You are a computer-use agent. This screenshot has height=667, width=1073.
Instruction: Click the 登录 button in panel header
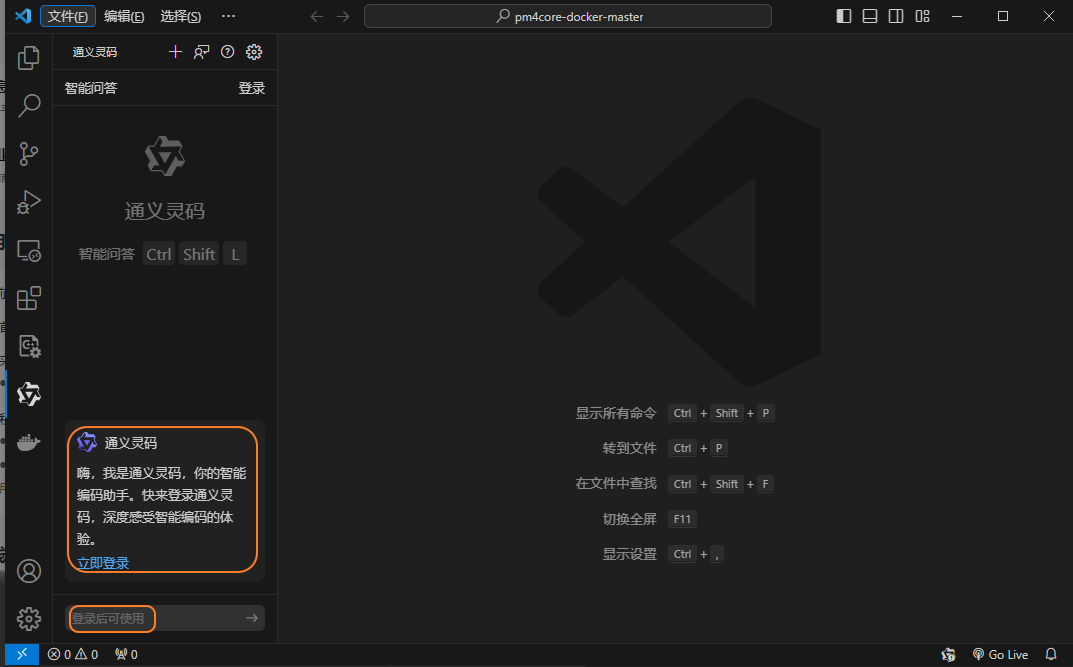pos(252,88)
